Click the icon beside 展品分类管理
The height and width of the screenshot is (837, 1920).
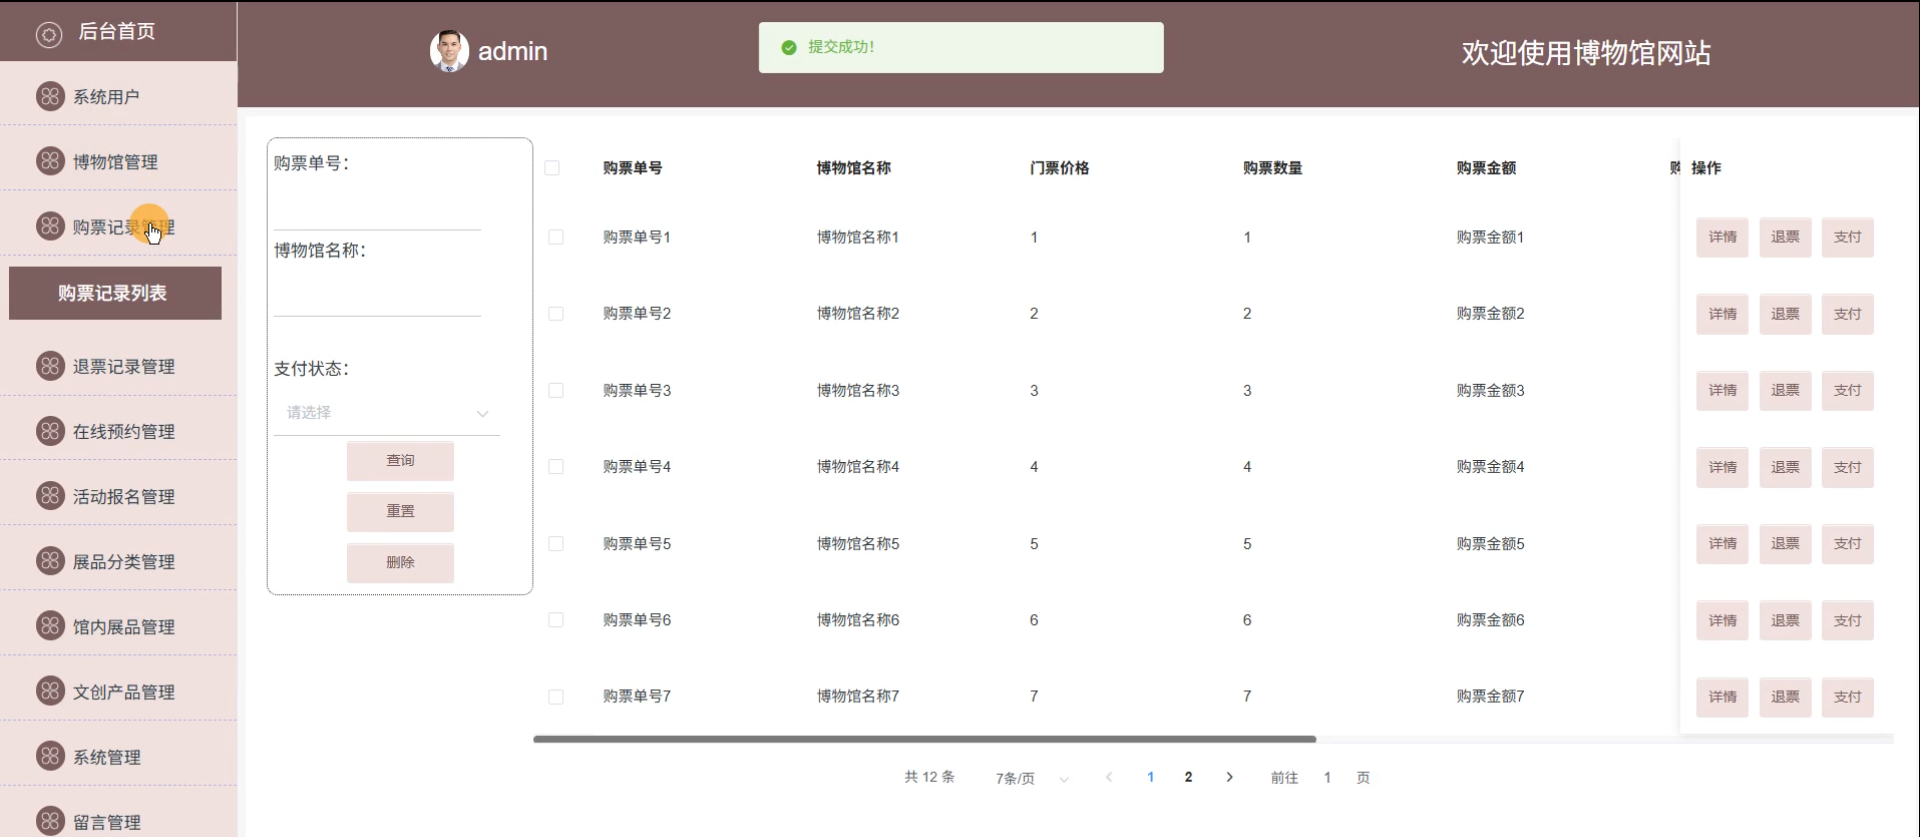pyautogui.click(x=50, y=561)
